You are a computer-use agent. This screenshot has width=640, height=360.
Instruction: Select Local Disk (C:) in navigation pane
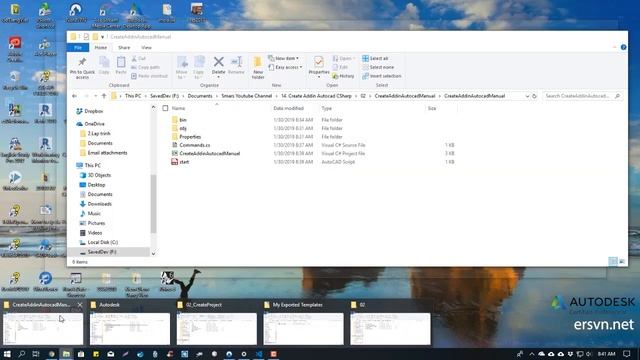[x=103, y=242]
